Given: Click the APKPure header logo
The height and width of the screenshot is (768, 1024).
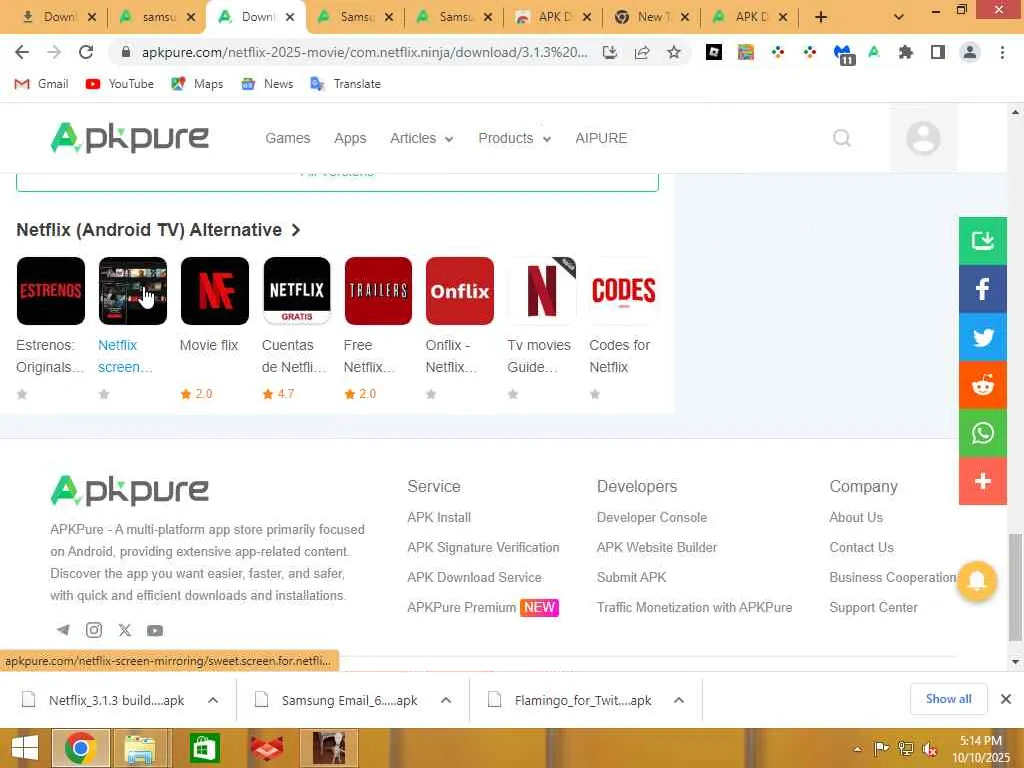Looking at the screenshot, I should click(x=129, y=138).
